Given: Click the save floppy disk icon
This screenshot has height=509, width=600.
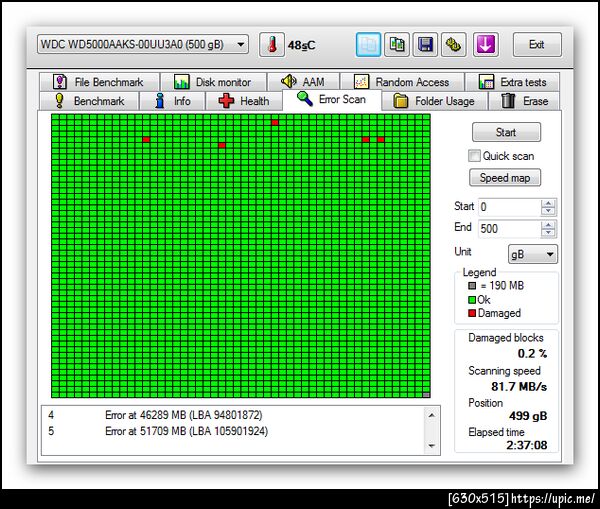Looking at the screenshot, I should 425,45.
